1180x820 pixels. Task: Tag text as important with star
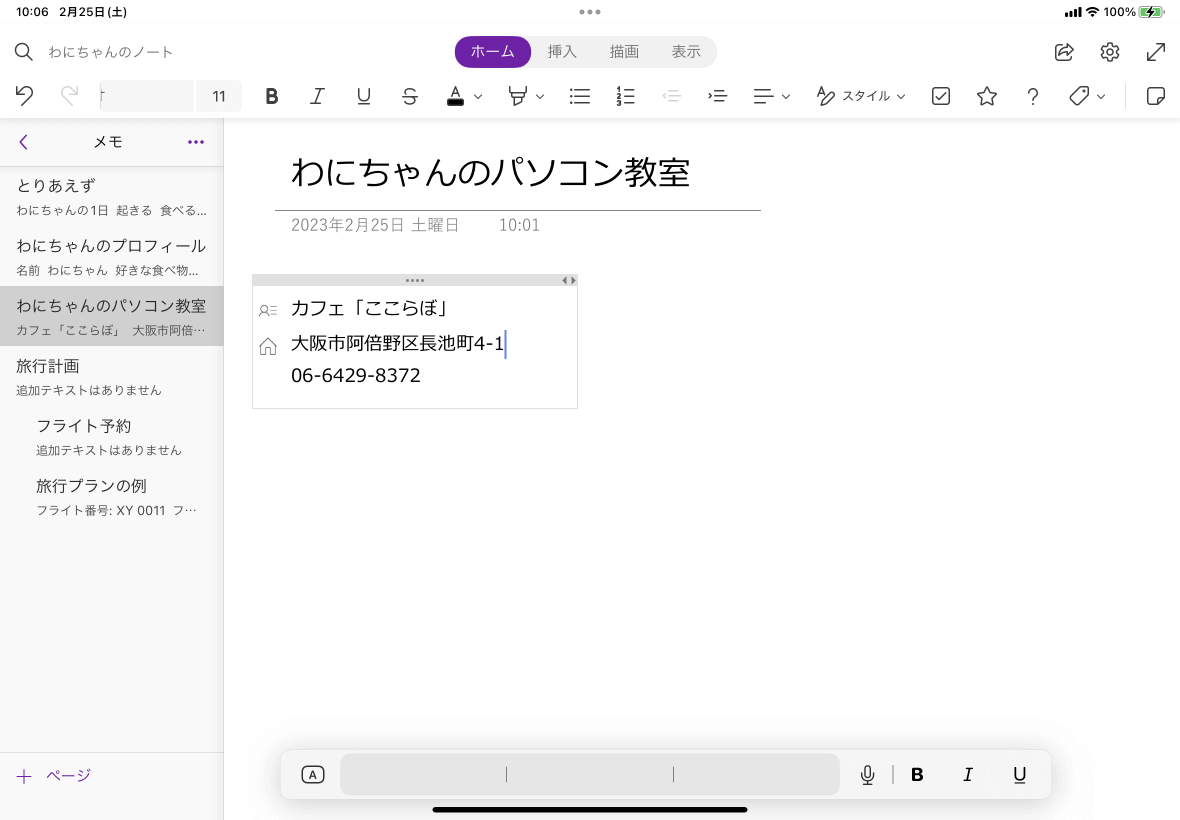point(987,96)
